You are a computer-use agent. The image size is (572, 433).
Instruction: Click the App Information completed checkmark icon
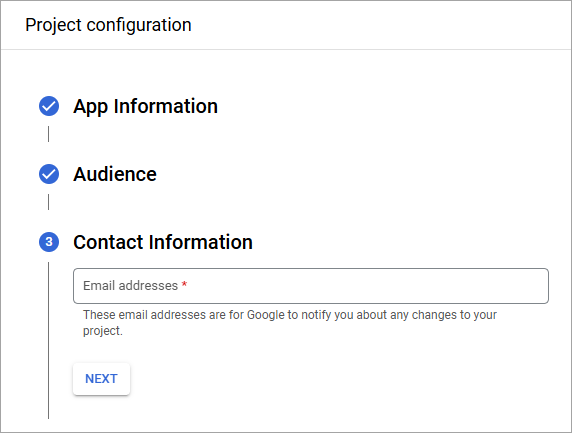pos(49,106)
